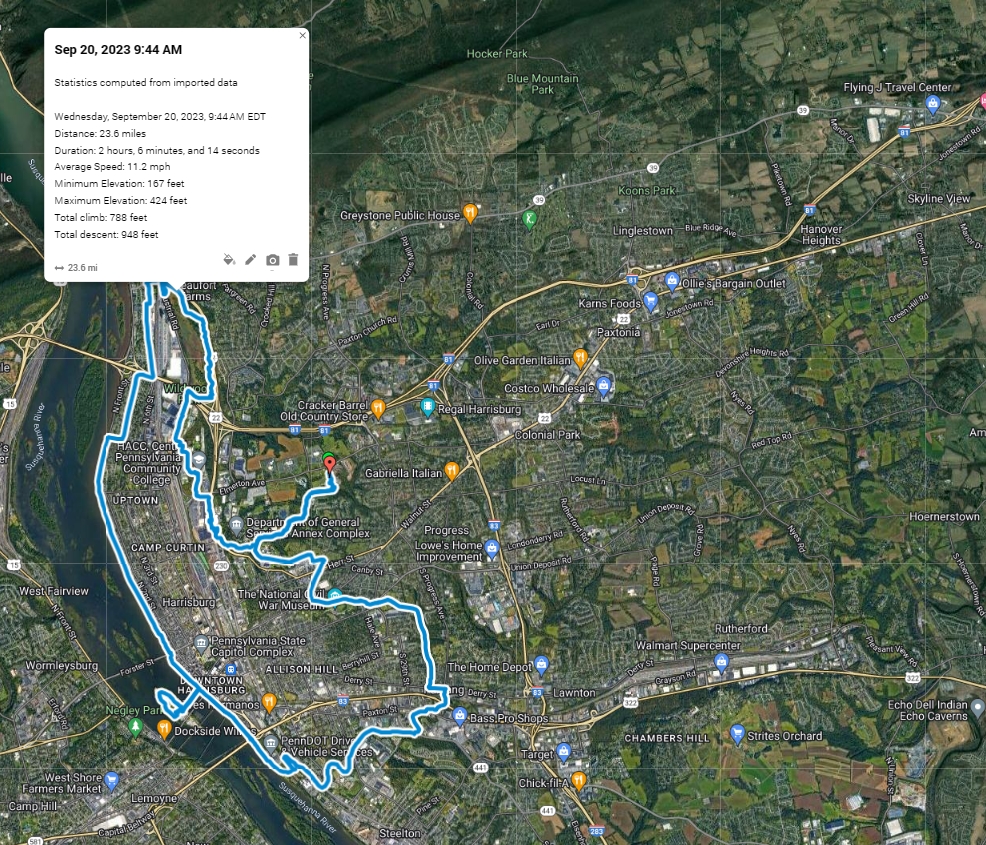Screen dimensions: 986x845
Task: Open Bass Pro Shops marker
Action: point(459,716)
